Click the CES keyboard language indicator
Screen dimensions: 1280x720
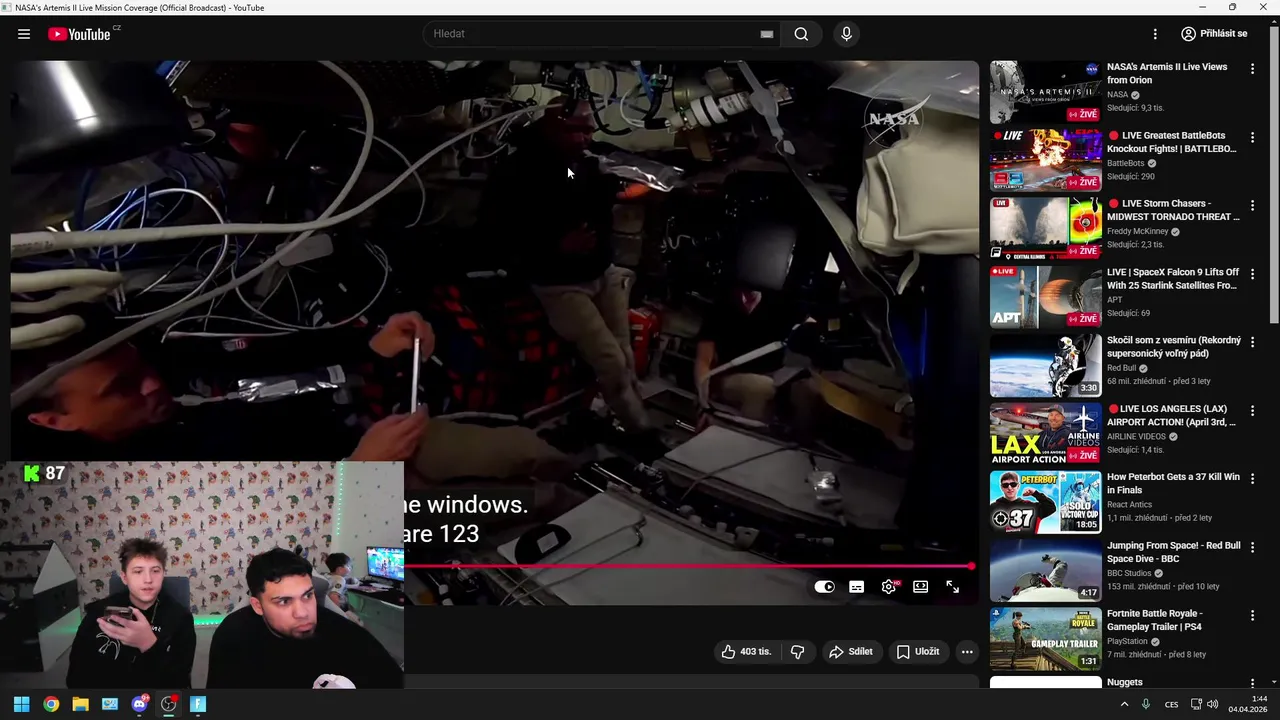pyautogui.click(x=1171, y=704)
